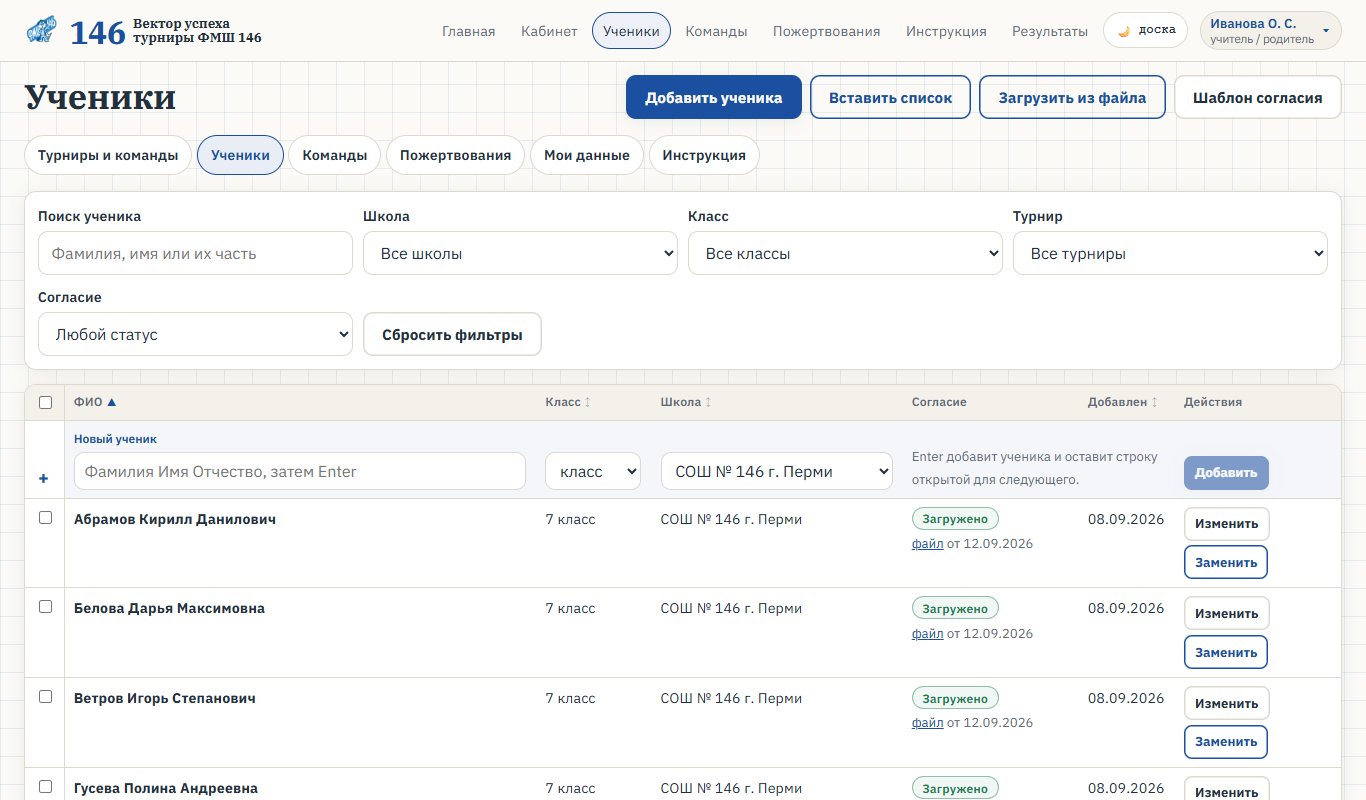Screen dimensions: 1366x800
Task: Click the Добавить ученика button
Action: (x=713, y=97)
